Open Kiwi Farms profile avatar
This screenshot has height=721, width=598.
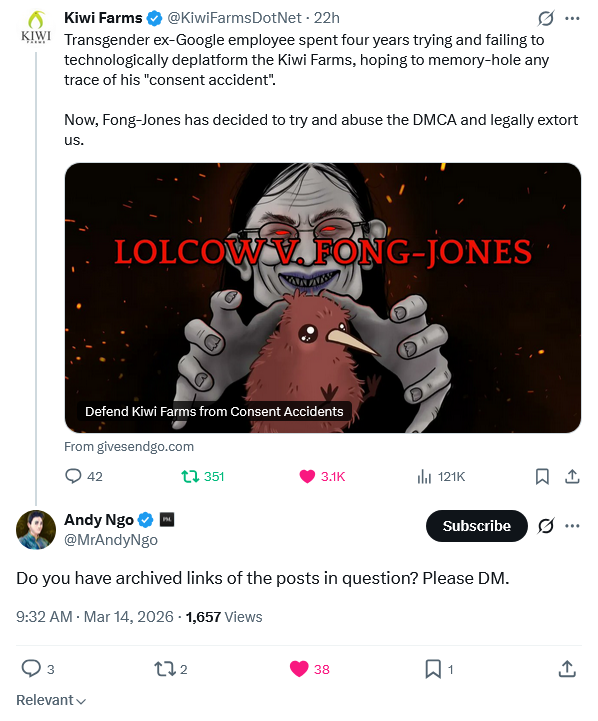click(x=36, y=27)
